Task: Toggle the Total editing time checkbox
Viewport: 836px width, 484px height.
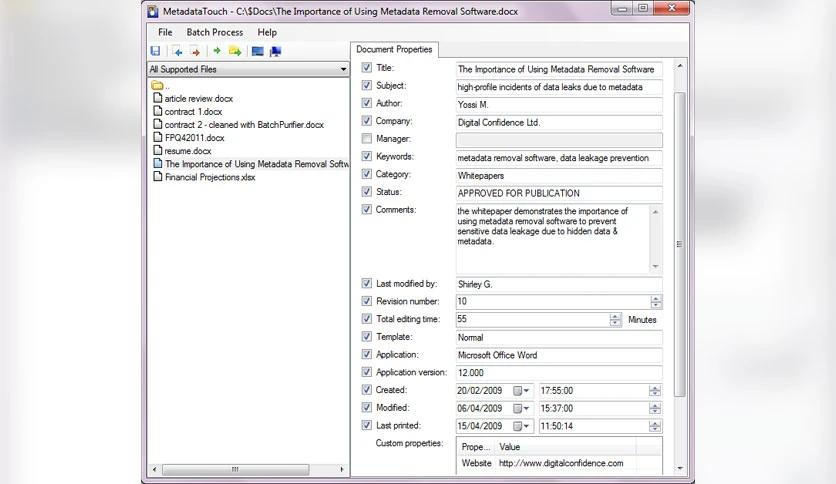Action: coord(366,319)
